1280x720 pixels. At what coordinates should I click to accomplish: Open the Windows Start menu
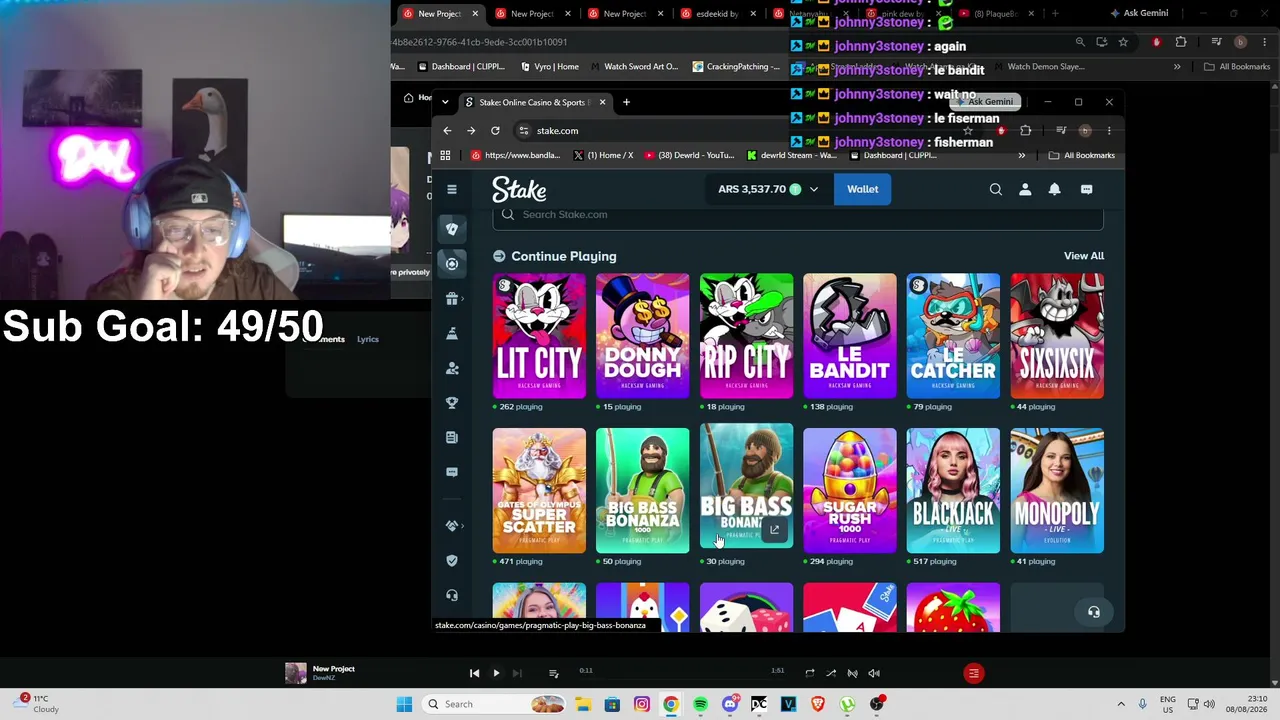coord(404,704)
